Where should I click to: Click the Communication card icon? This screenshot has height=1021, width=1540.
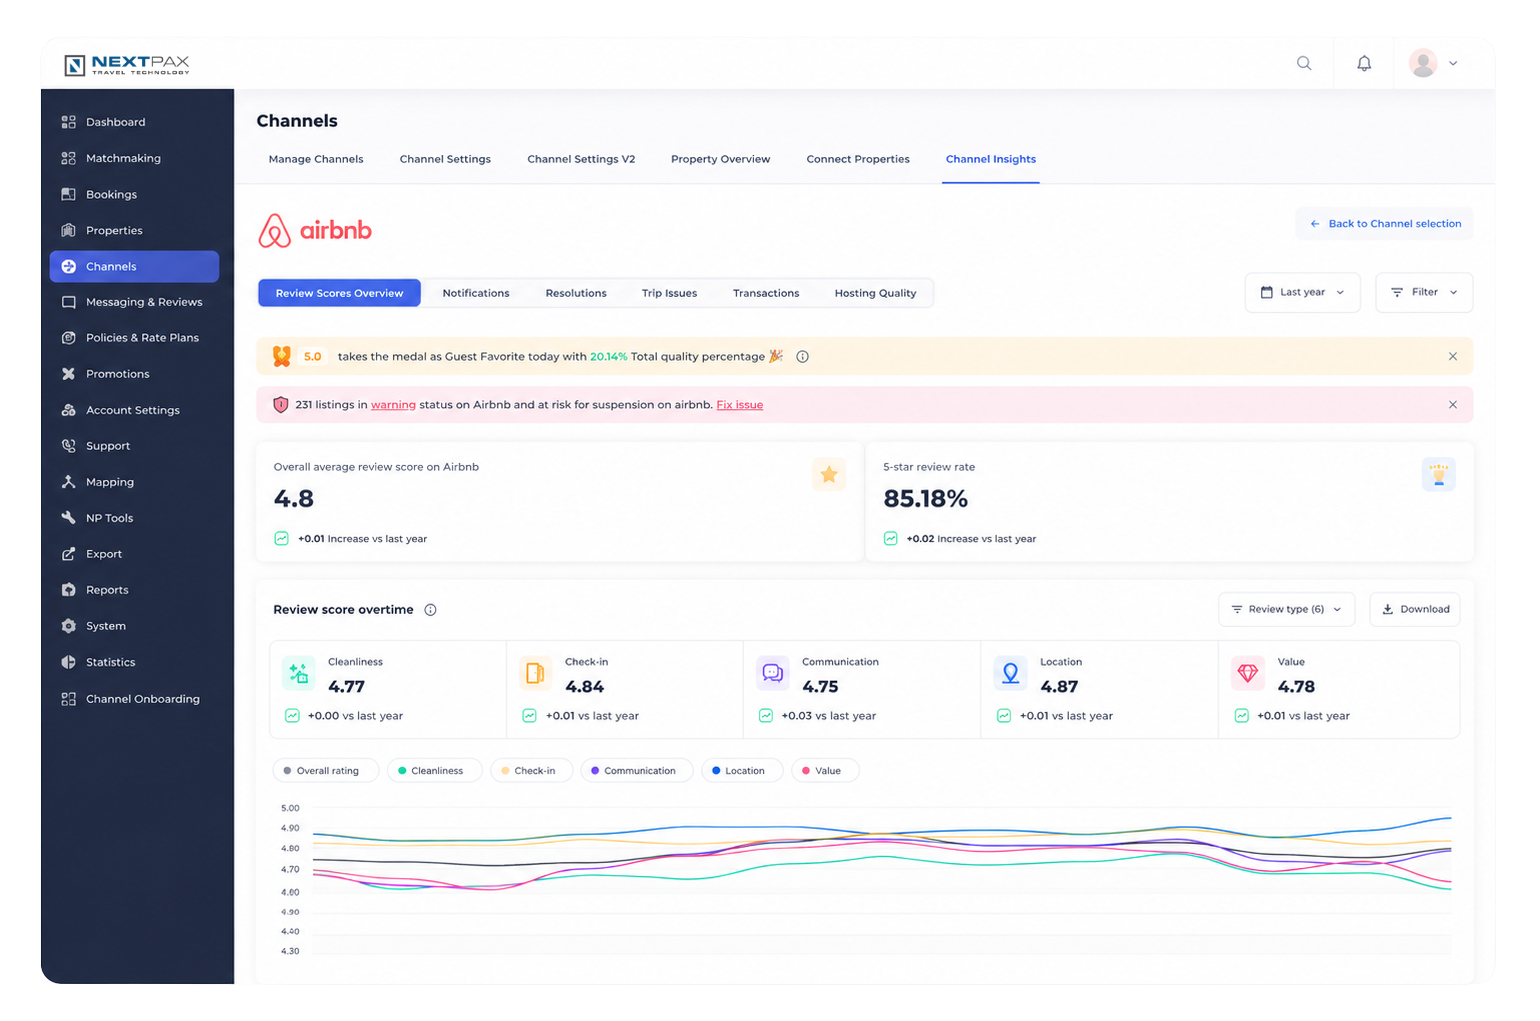point(772,673)
